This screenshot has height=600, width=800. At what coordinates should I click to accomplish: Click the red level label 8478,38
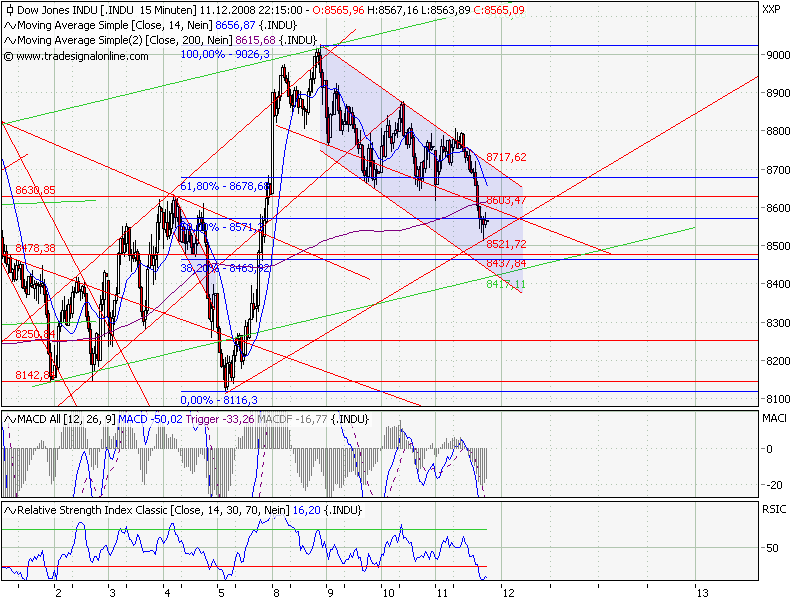(35, 248)
